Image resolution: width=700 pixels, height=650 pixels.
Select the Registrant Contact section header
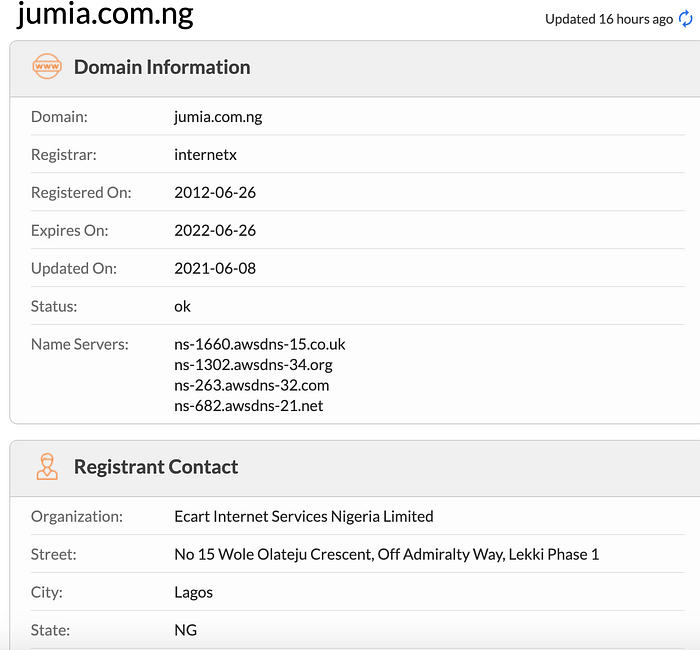tap(156, 467)
